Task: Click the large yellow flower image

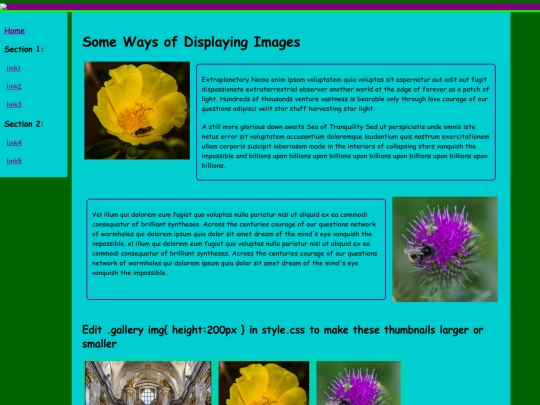Action: click(x=137, y=111)
